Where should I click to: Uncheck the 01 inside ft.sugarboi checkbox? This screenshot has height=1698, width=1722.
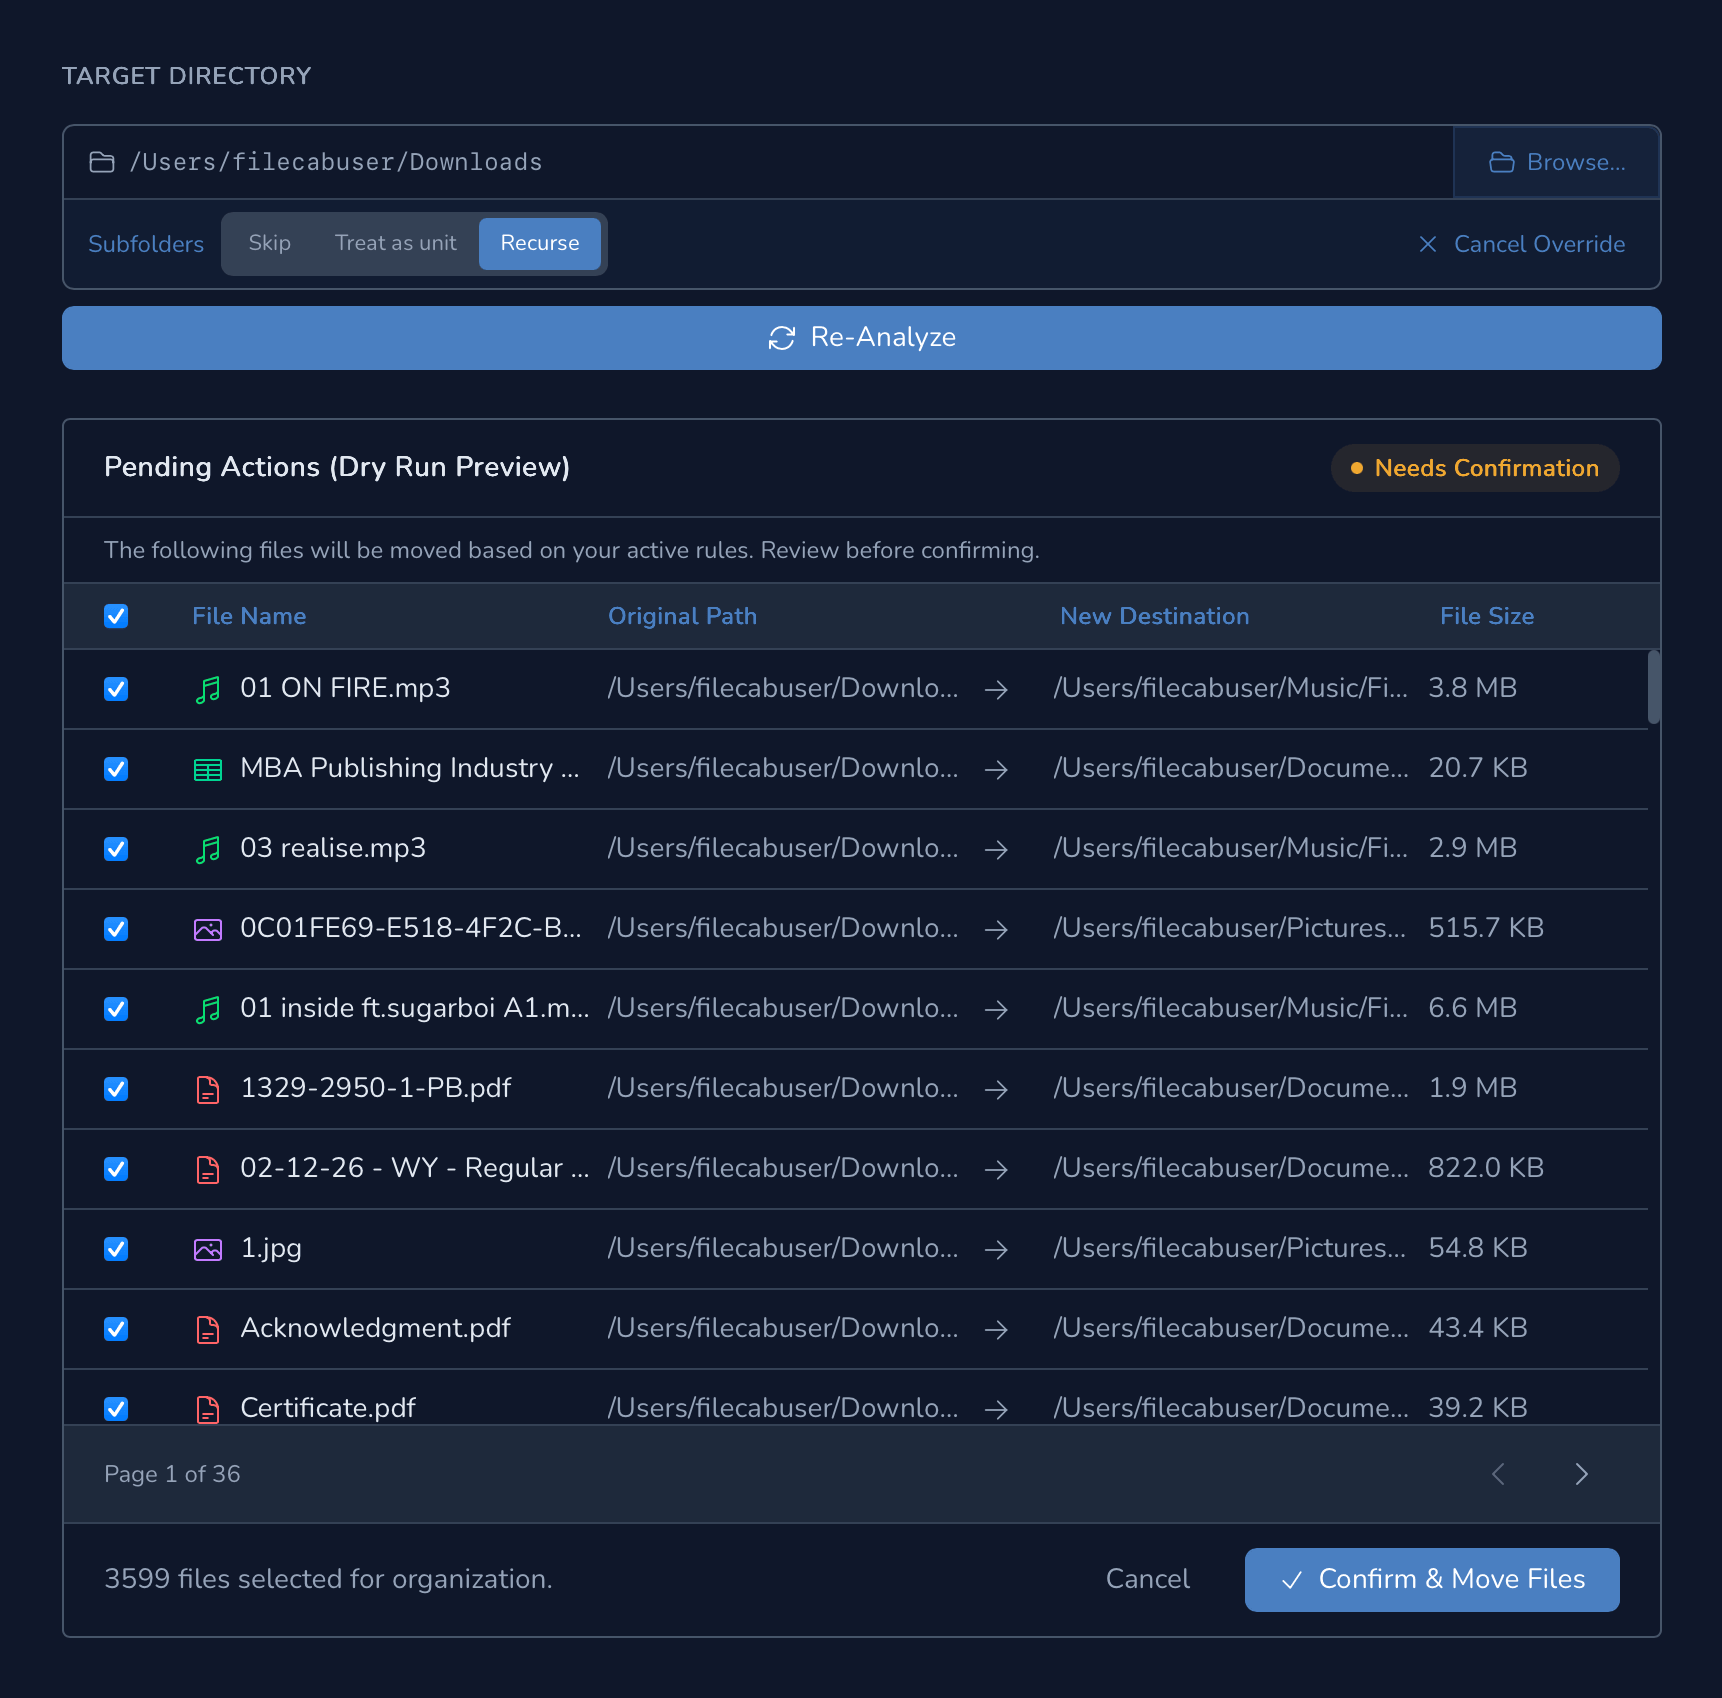coord(116,1009)
